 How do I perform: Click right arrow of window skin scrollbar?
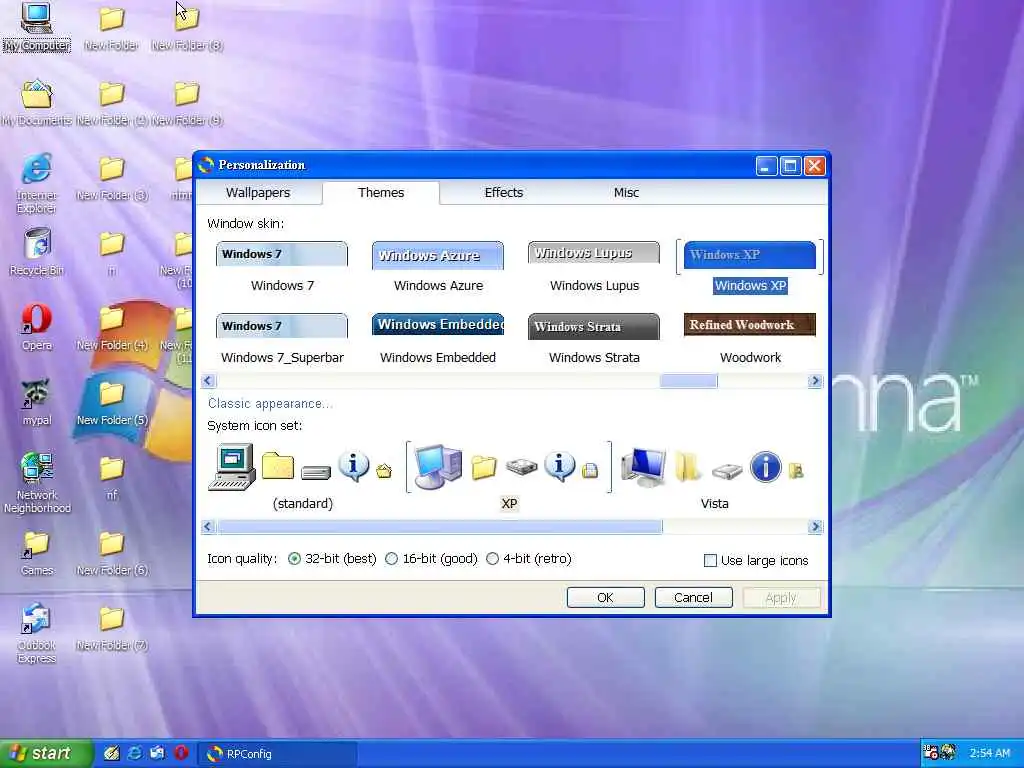(x=815, y=381)
